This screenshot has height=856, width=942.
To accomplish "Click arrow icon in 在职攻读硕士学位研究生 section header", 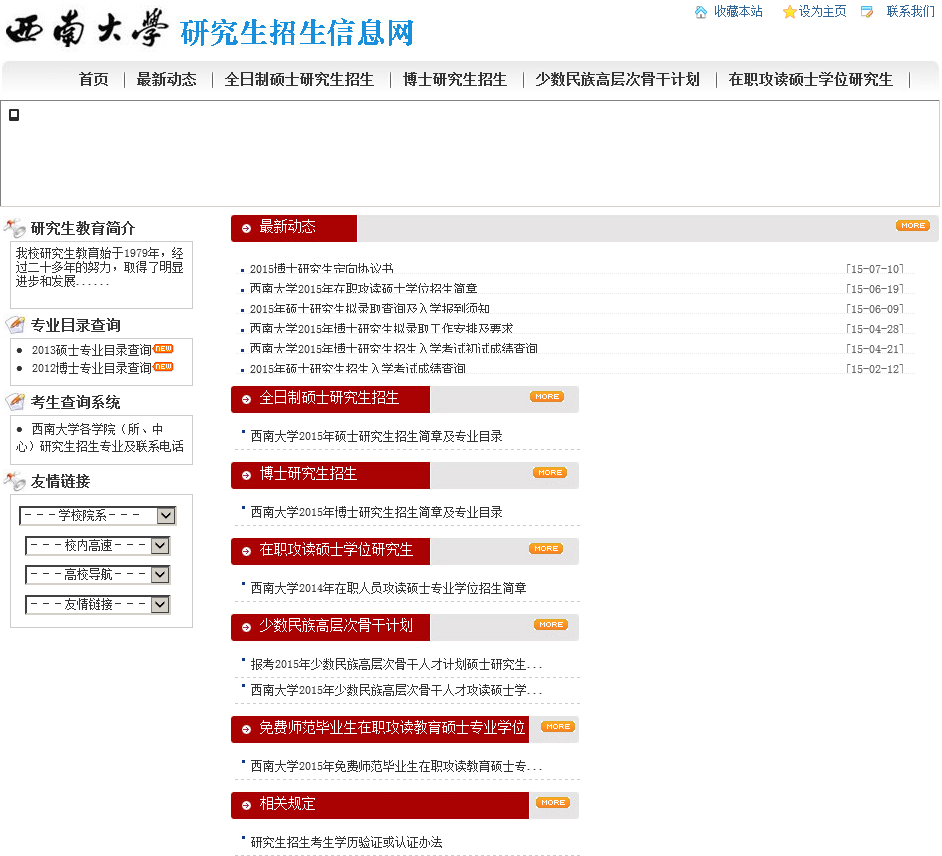I will tap(246, 551).
